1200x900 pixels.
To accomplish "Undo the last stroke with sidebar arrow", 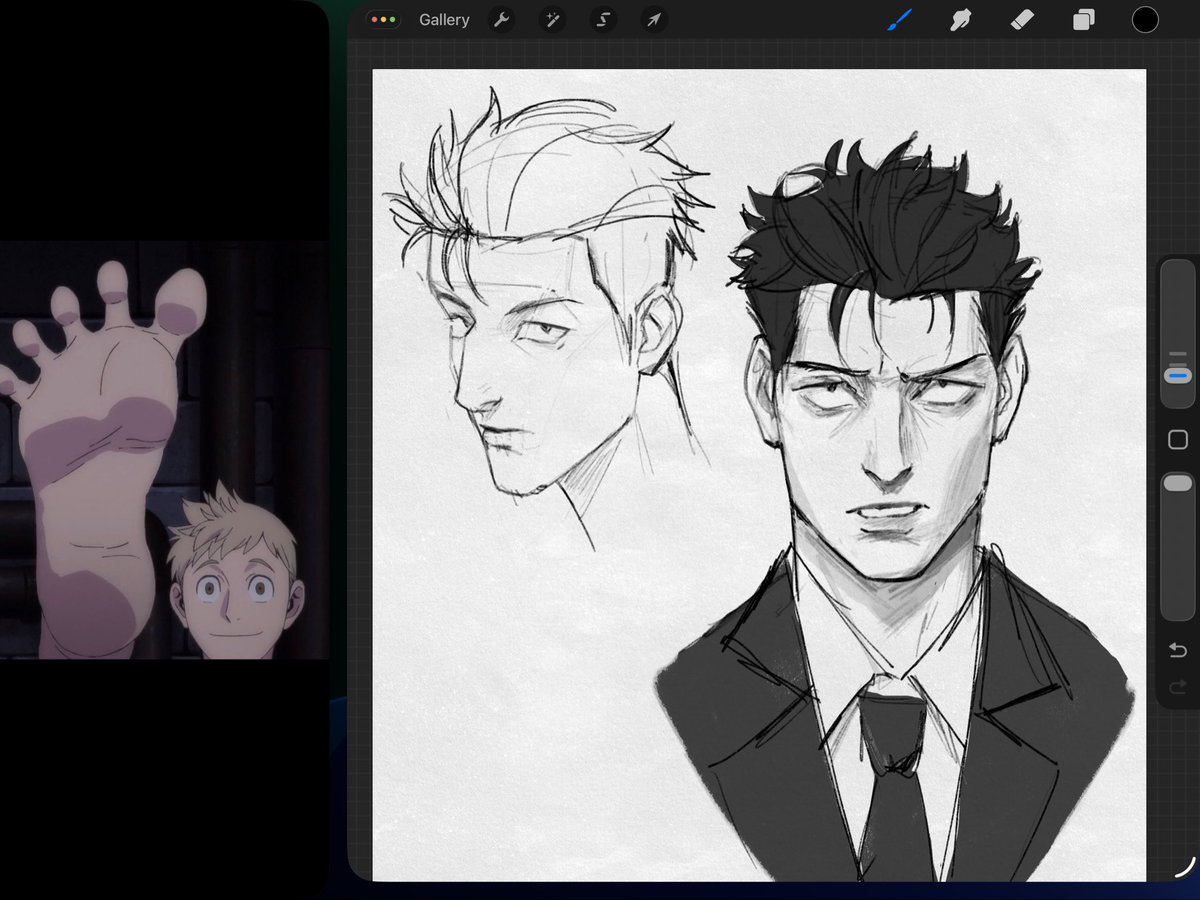I will pyautogui.click(x=1177, y=651).
